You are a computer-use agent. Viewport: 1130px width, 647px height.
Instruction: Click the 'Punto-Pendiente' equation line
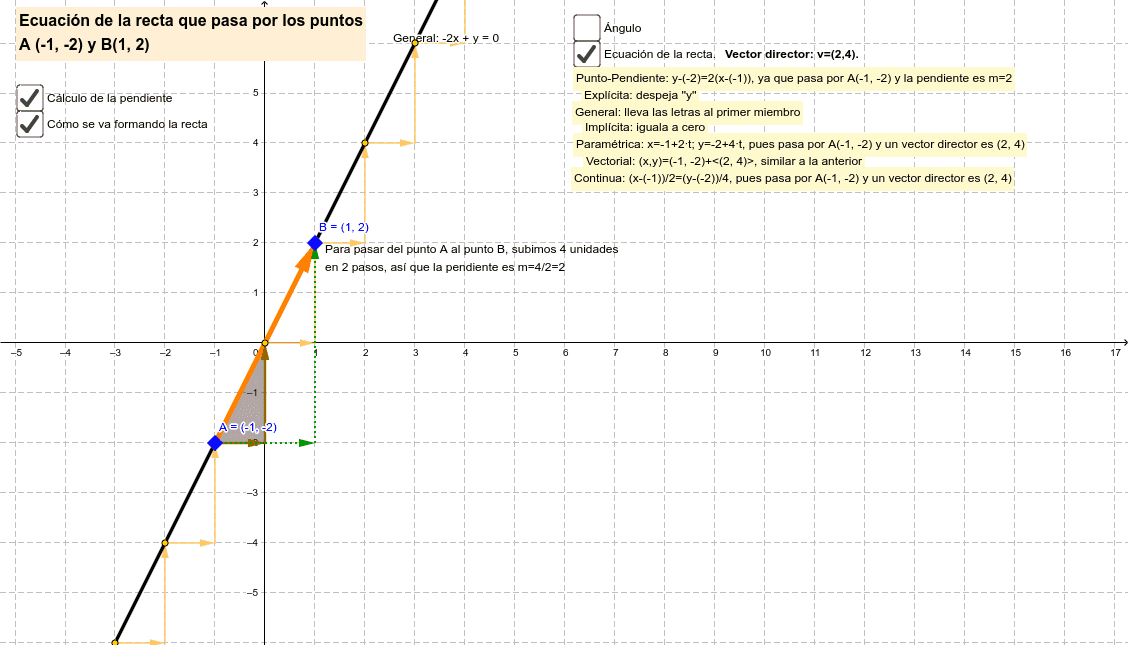point(793,78)
